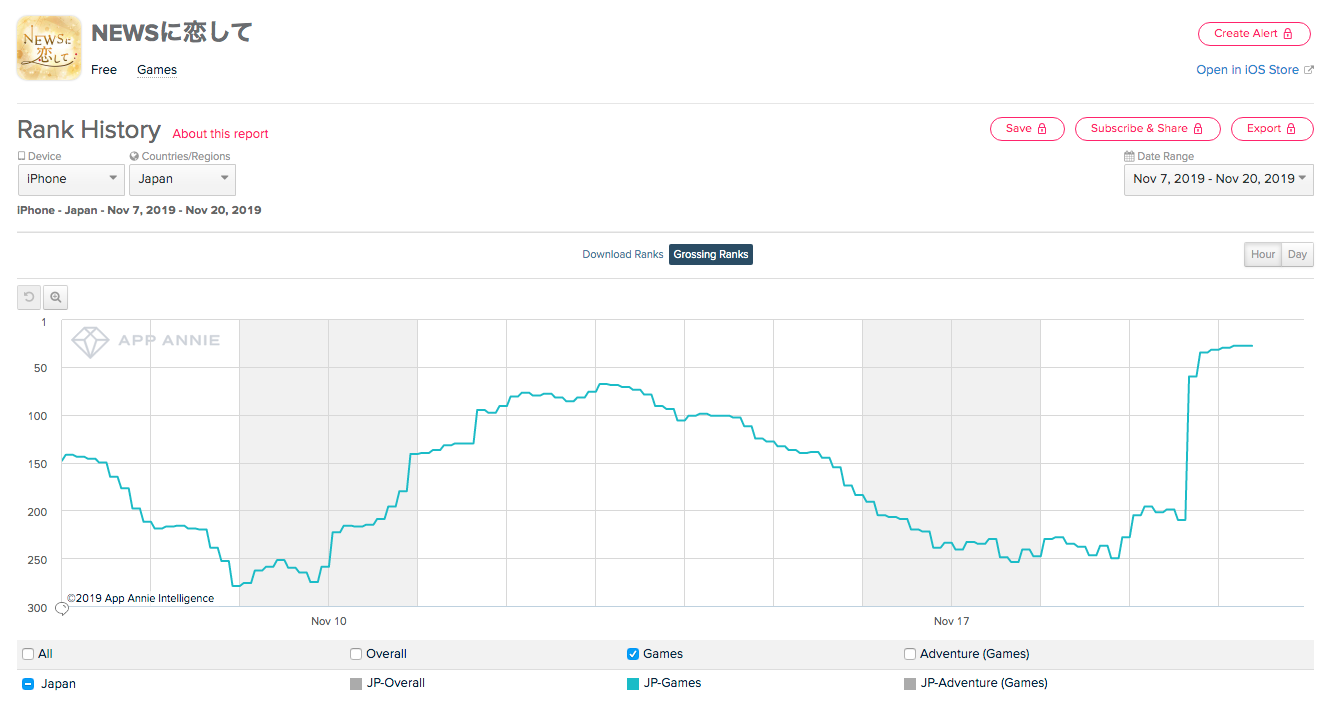The width and height of the screenshot is (1333, 710).
Task: Click the JP-Adventure (Games) legend label
Action: (984, 683)
